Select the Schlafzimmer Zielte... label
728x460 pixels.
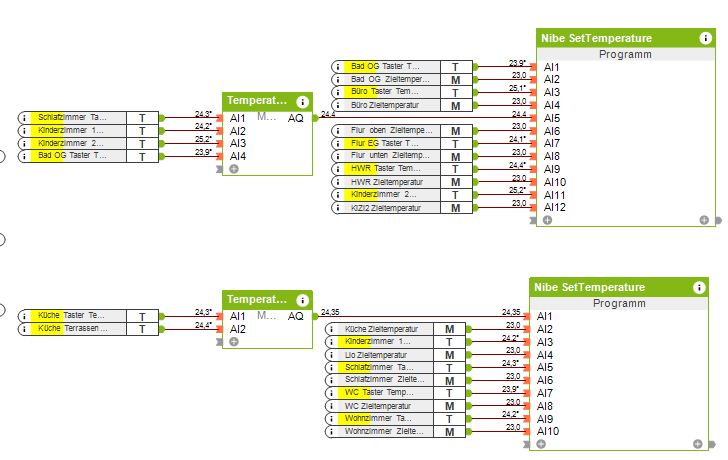tap(385, 380)
